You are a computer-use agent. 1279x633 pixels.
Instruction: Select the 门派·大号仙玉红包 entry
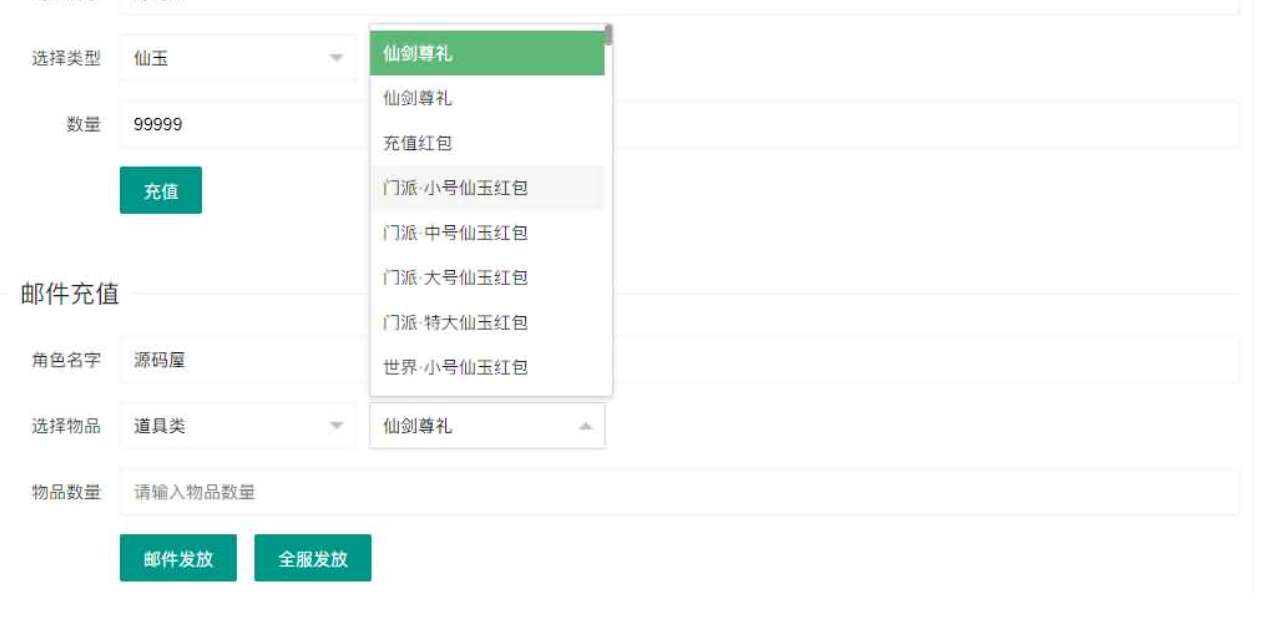coord(487,277)
